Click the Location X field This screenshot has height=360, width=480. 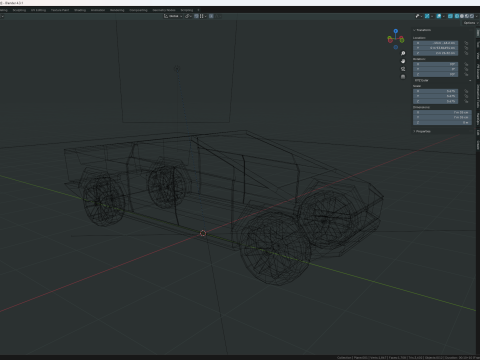[x=435, y=43]
